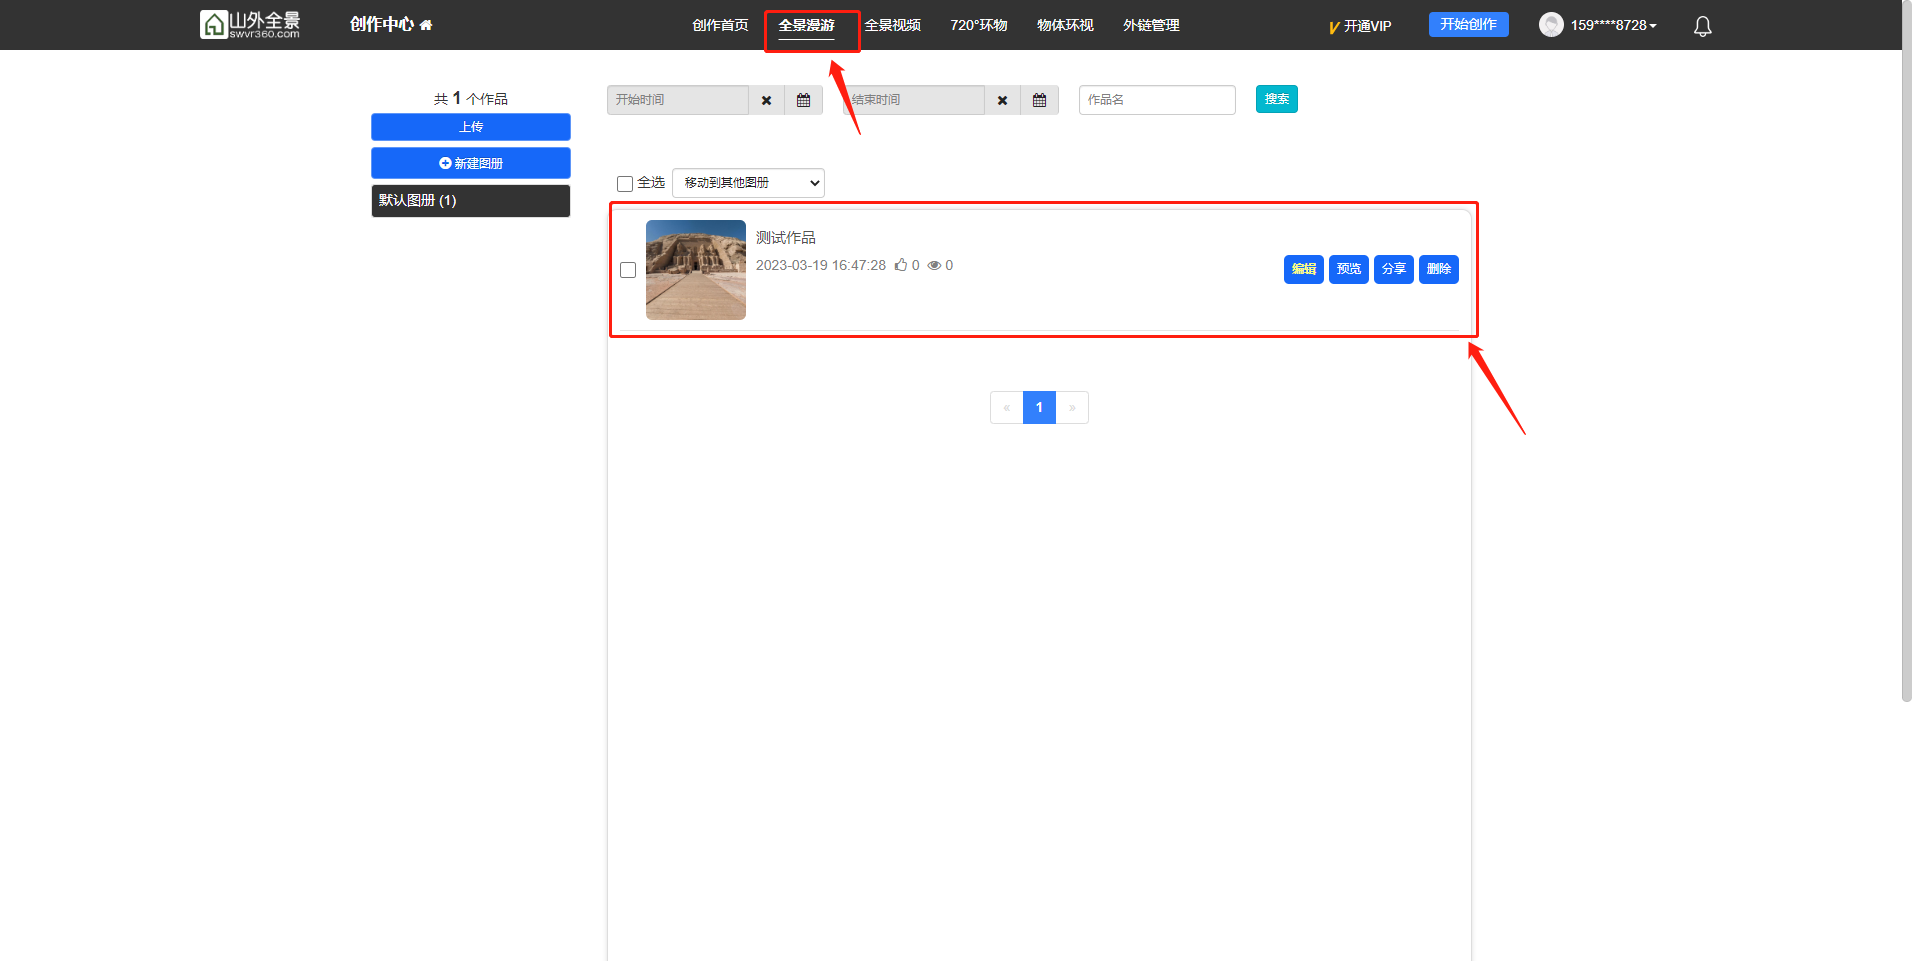Open the end time calendar picker

(x=1039, y=100)
